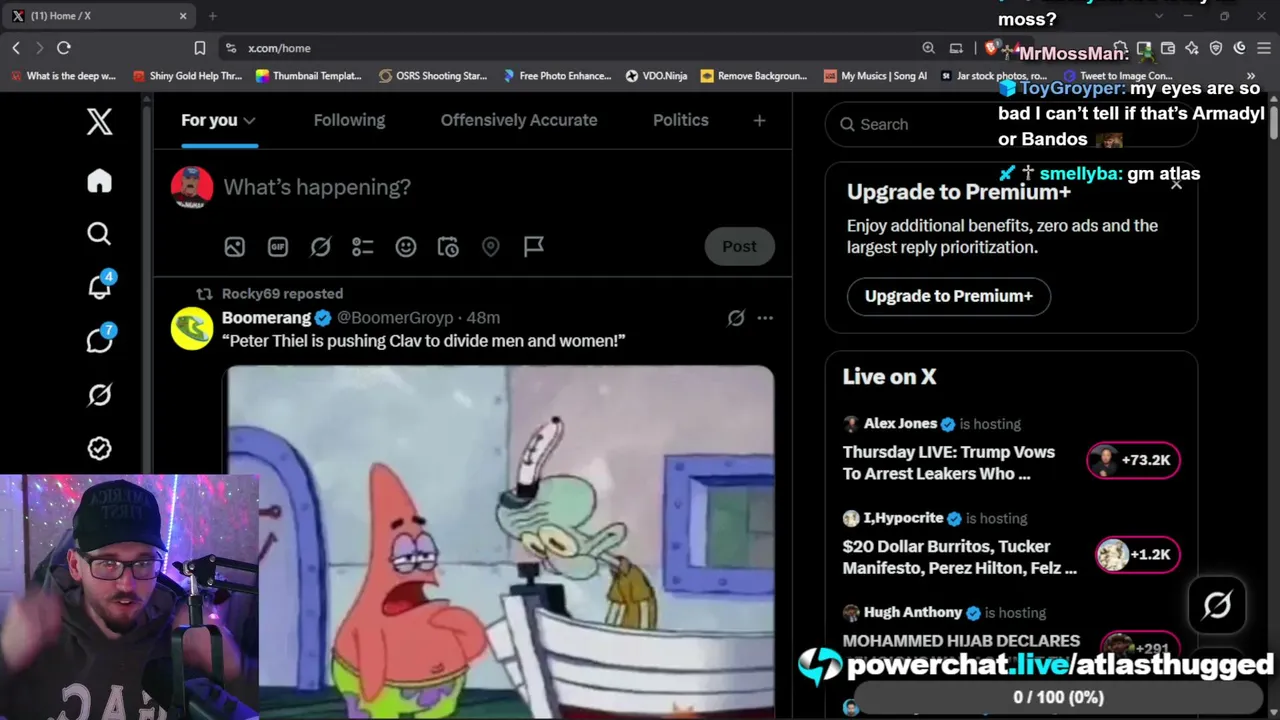Open the verified checkmark sidebar item
This screenshot has height=720, width=1280.
(x=99, y=449)
